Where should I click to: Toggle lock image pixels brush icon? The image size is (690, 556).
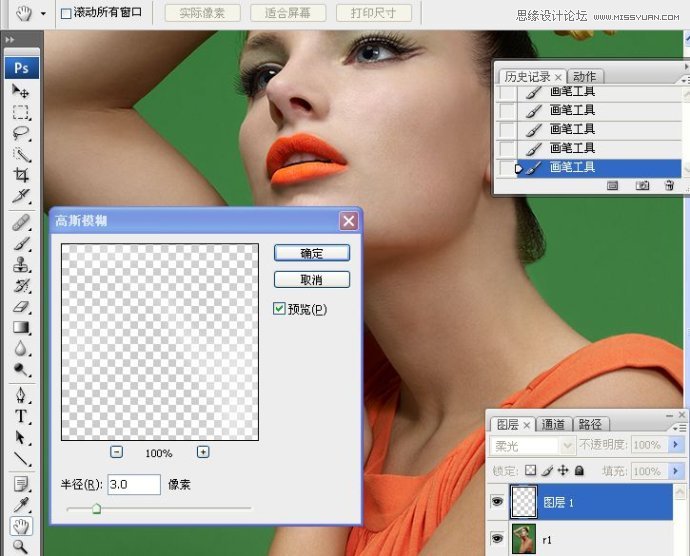click(547, 470)
